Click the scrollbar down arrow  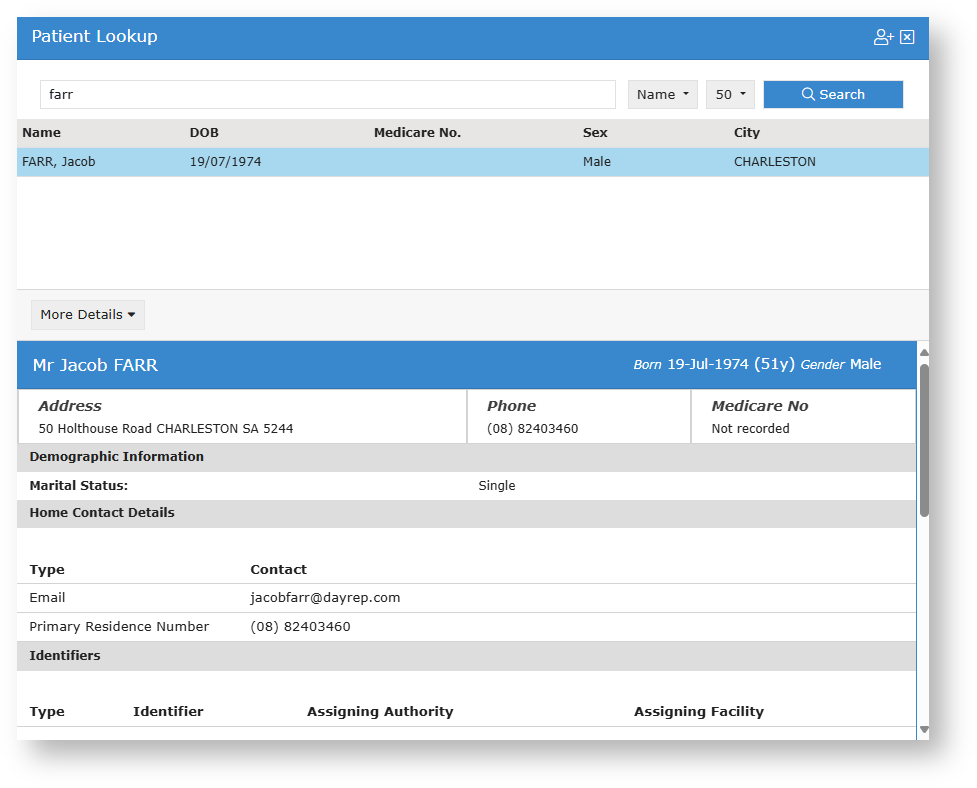tap(924, 730)
